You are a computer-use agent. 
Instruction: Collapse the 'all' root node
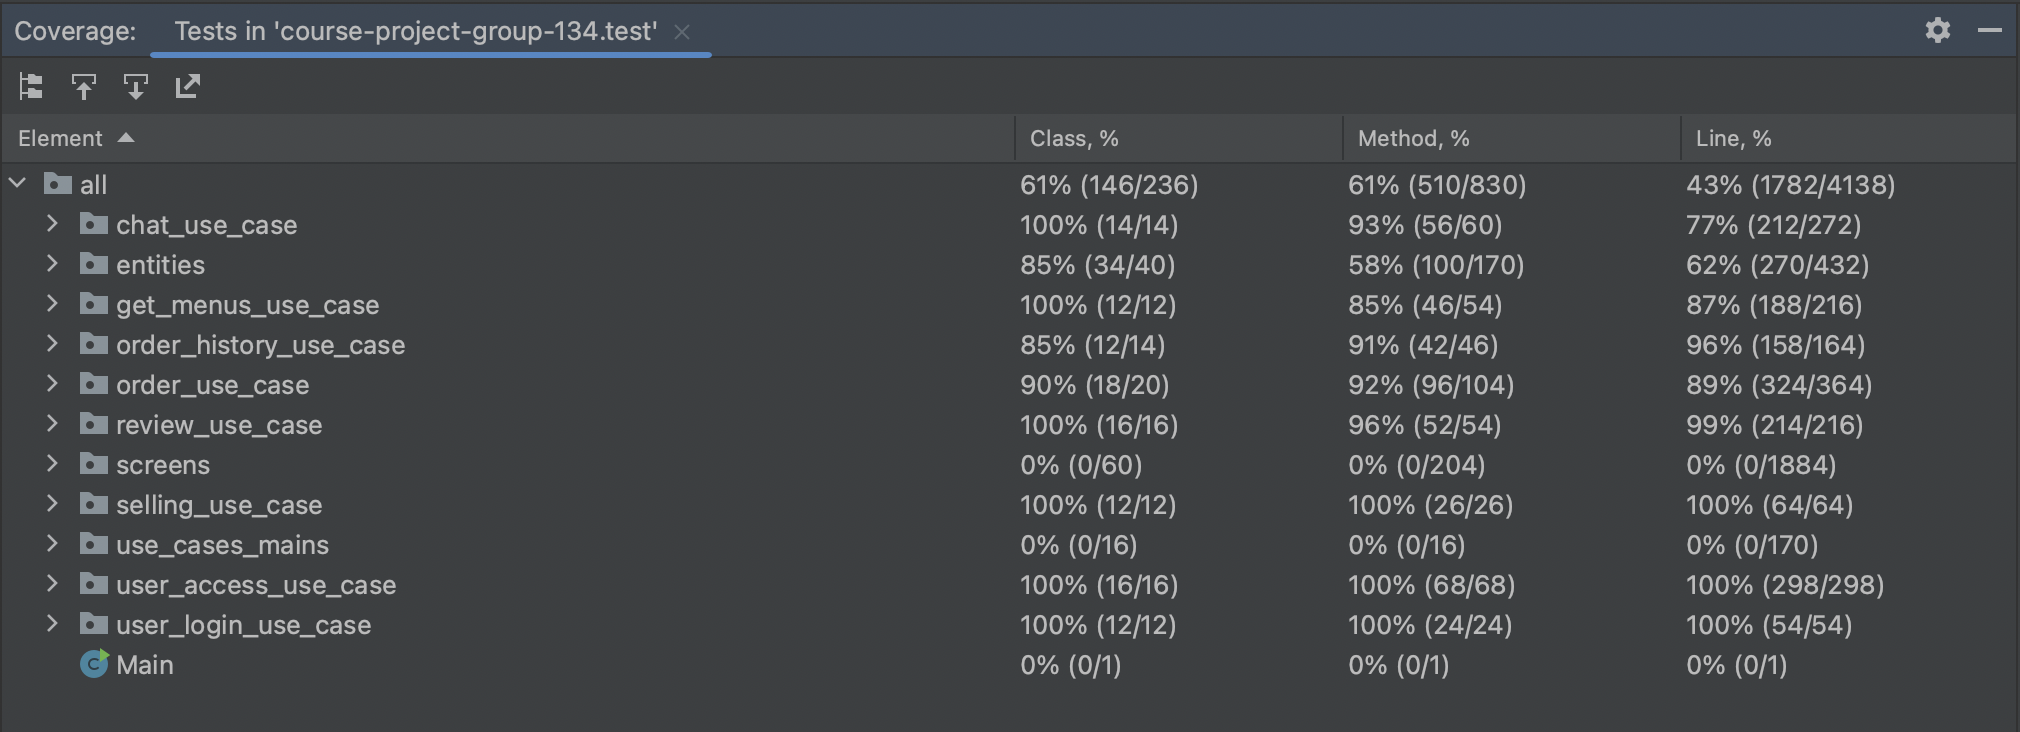click(x=17, y=184)
